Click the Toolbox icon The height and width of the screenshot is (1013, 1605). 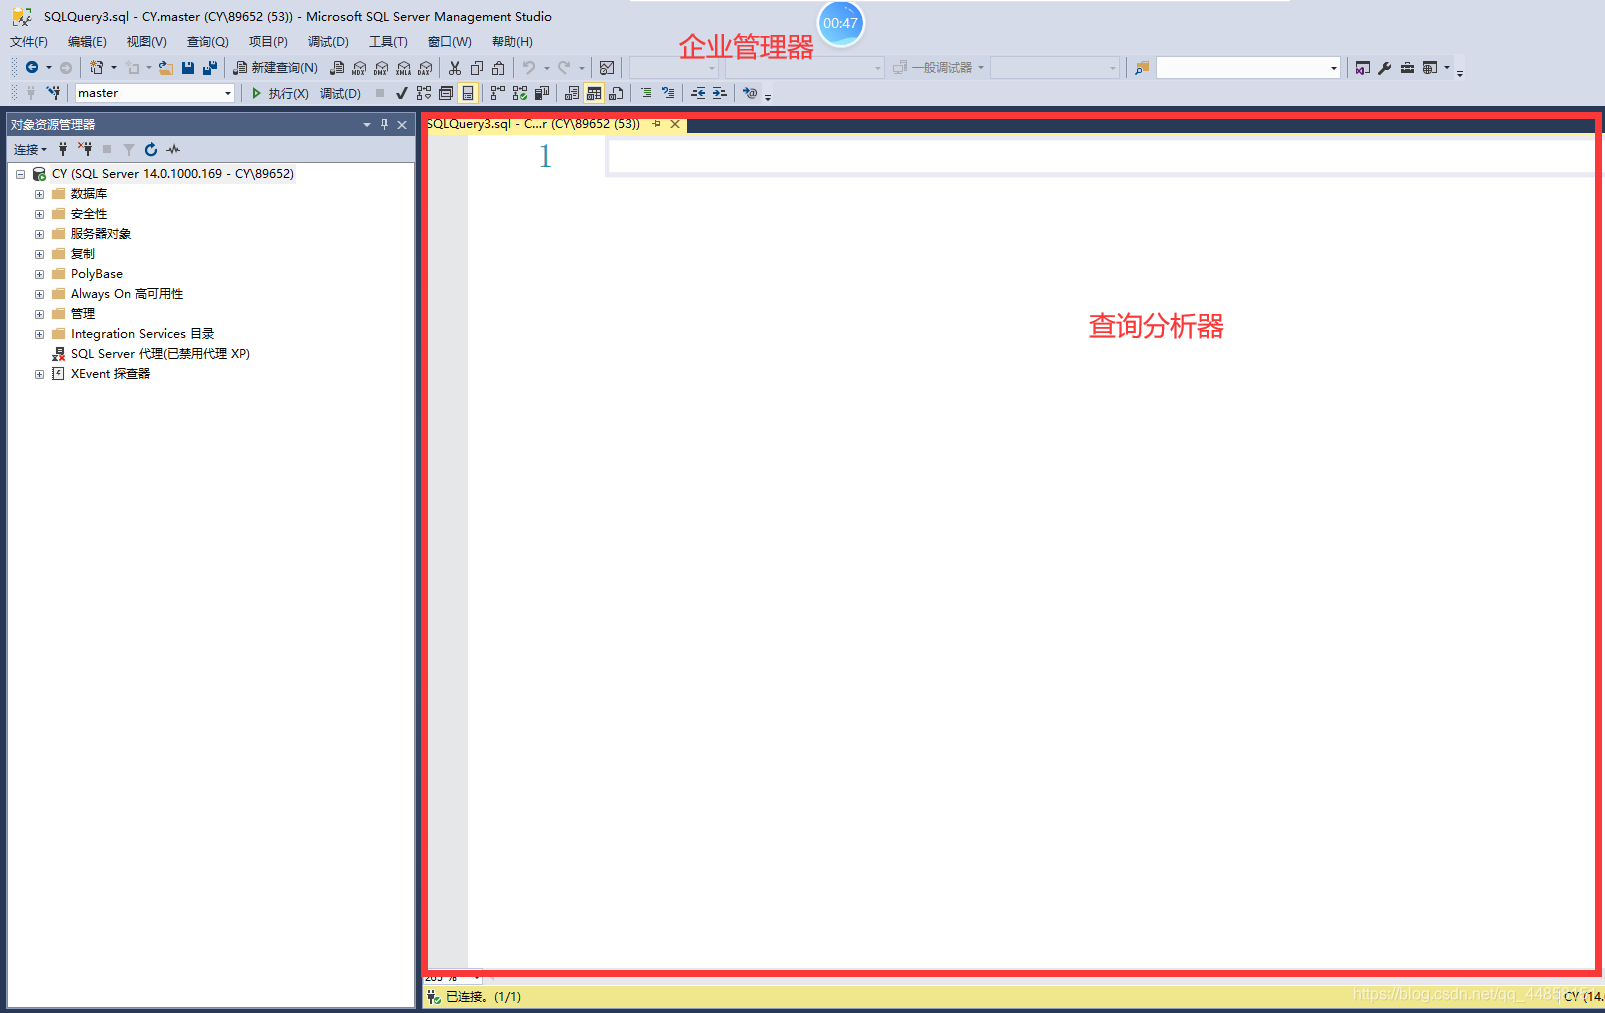tap(1407, 68)
